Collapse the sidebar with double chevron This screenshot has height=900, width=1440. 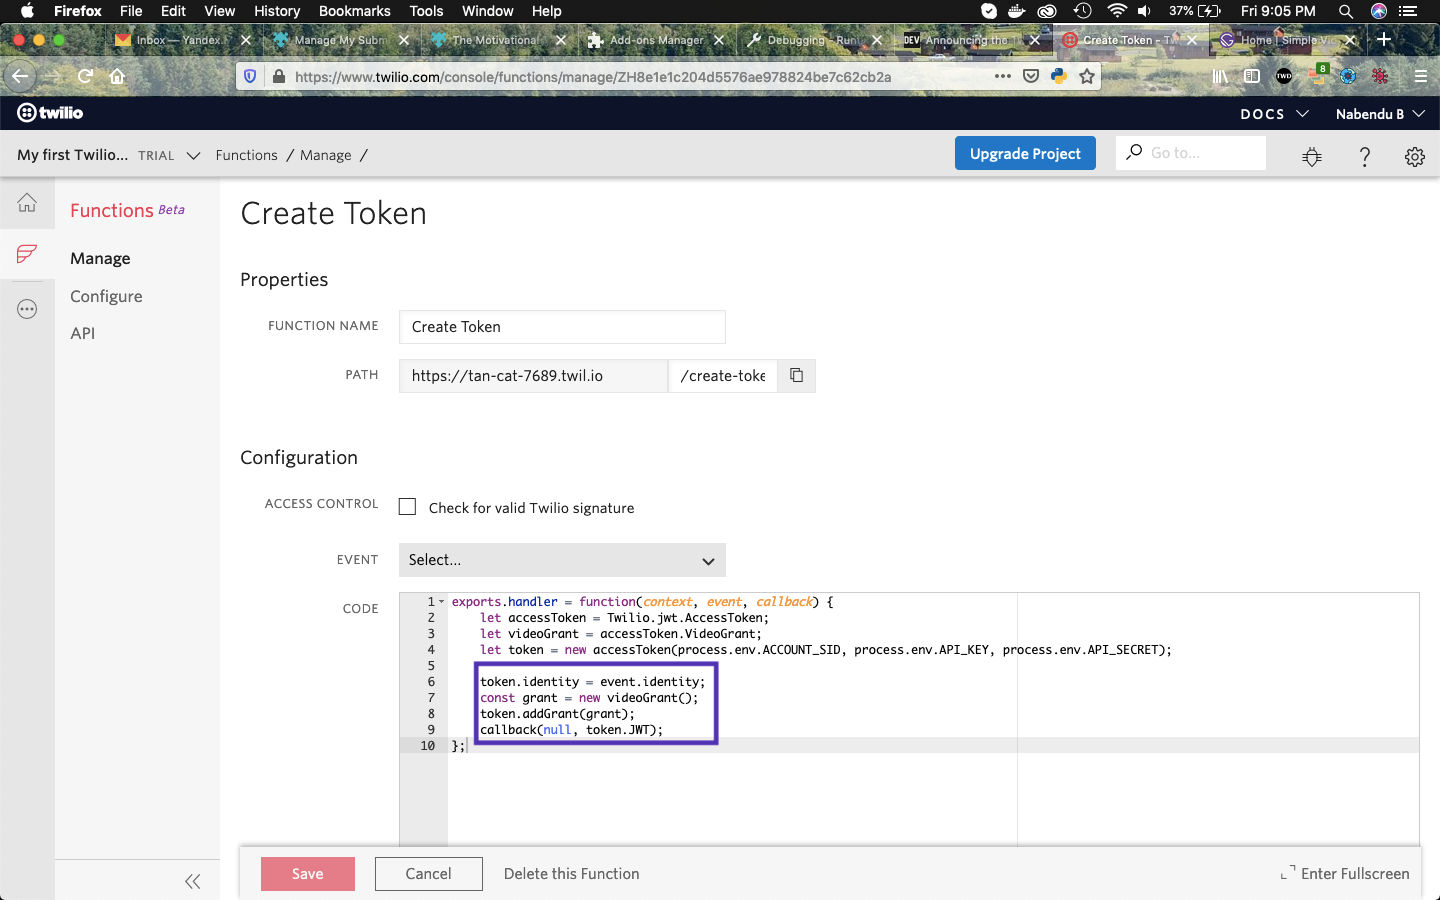pos(193,881)
